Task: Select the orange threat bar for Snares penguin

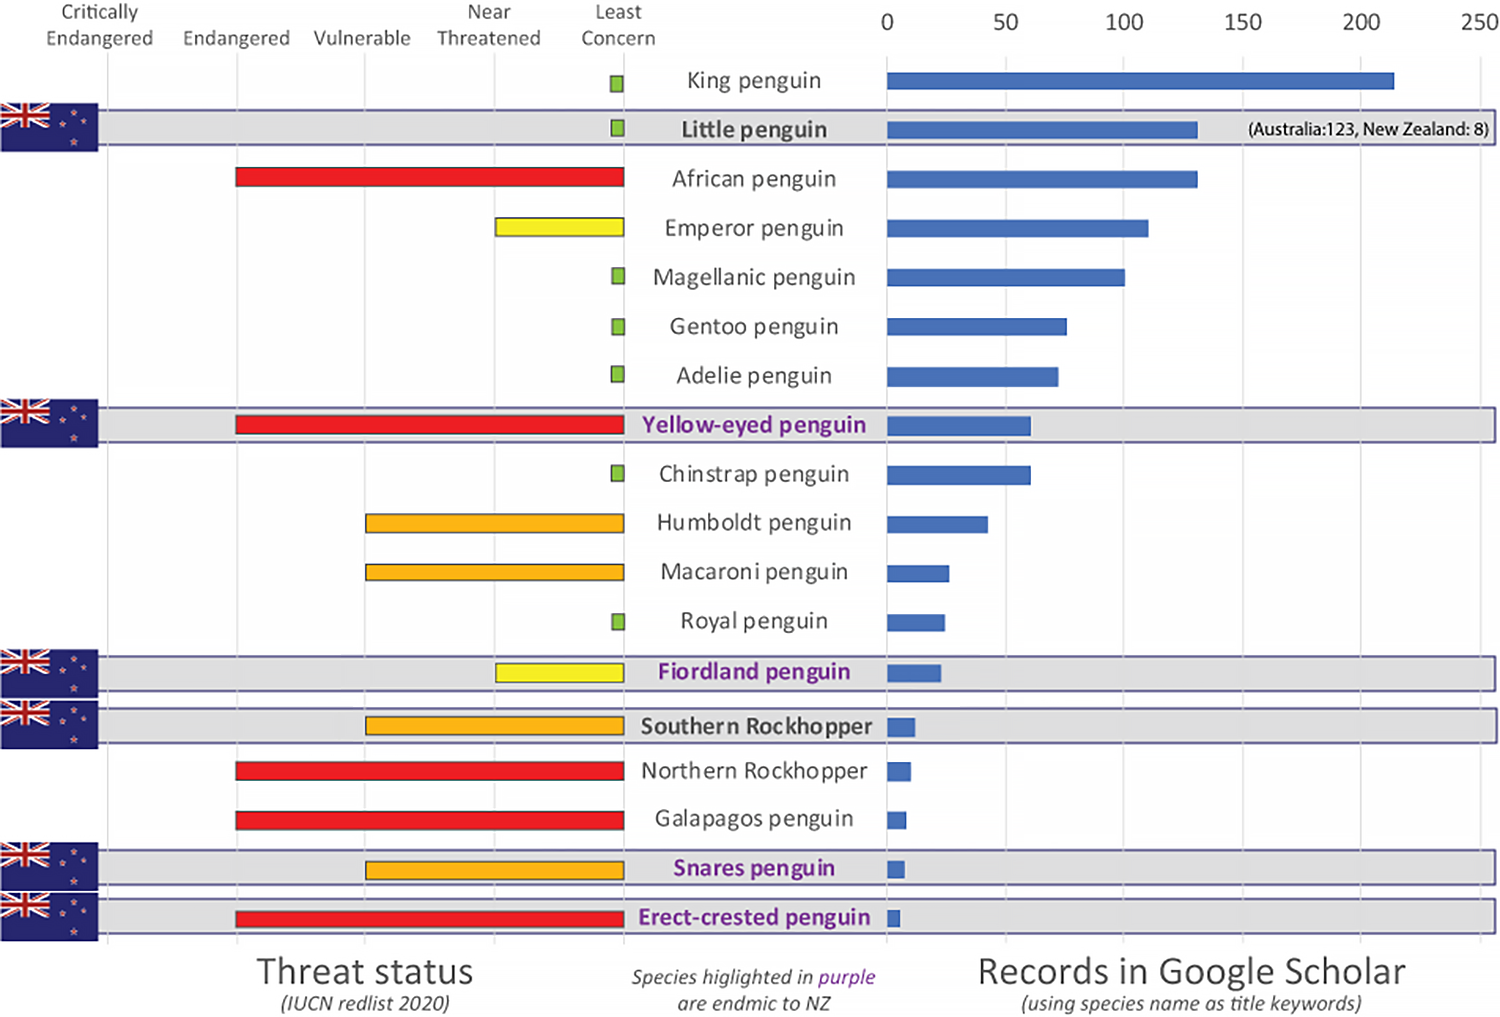Action: click(495, 870)
